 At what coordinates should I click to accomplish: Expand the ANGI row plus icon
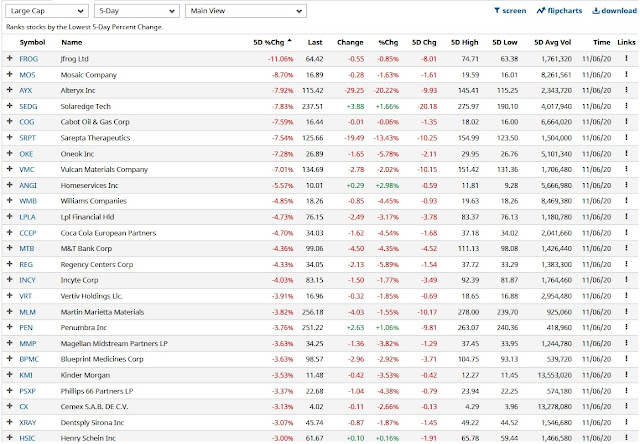(x=10, y=184)
